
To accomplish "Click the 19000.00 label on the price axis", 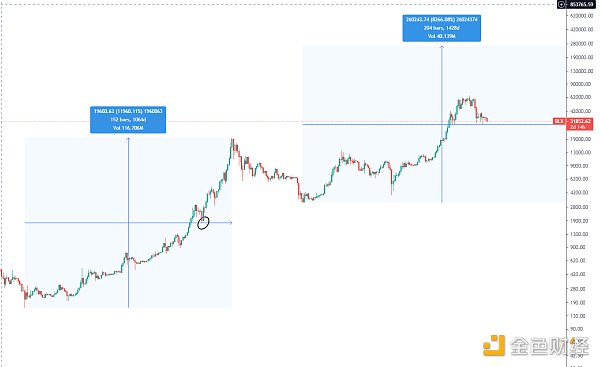I will [581, 139].
